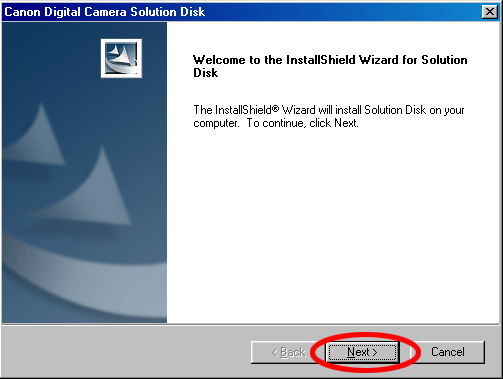The image size is (503, 379).
Task: Click the underlined N in the Next button
Action: pyautogui.click(x=351, y=352)
